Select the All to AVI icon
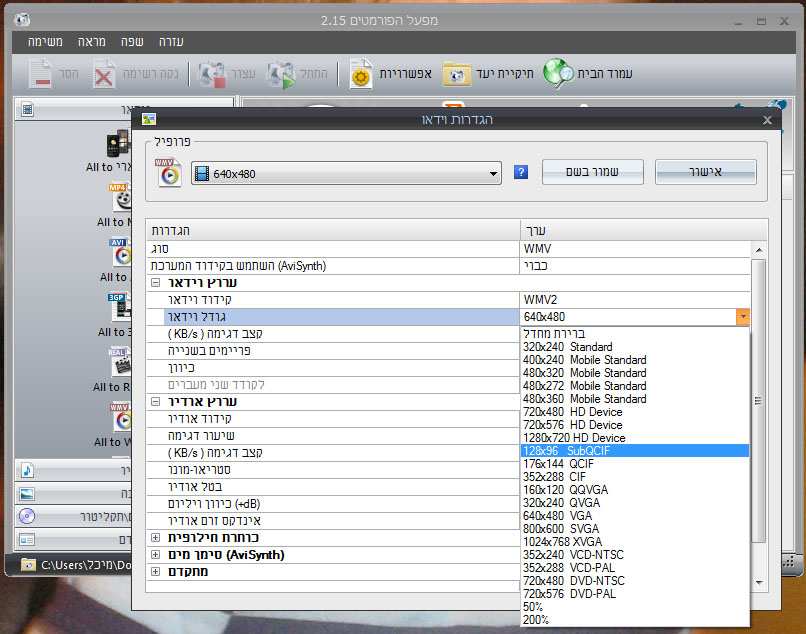This screenshot has height=634, width=806. [x=120, y=252]
